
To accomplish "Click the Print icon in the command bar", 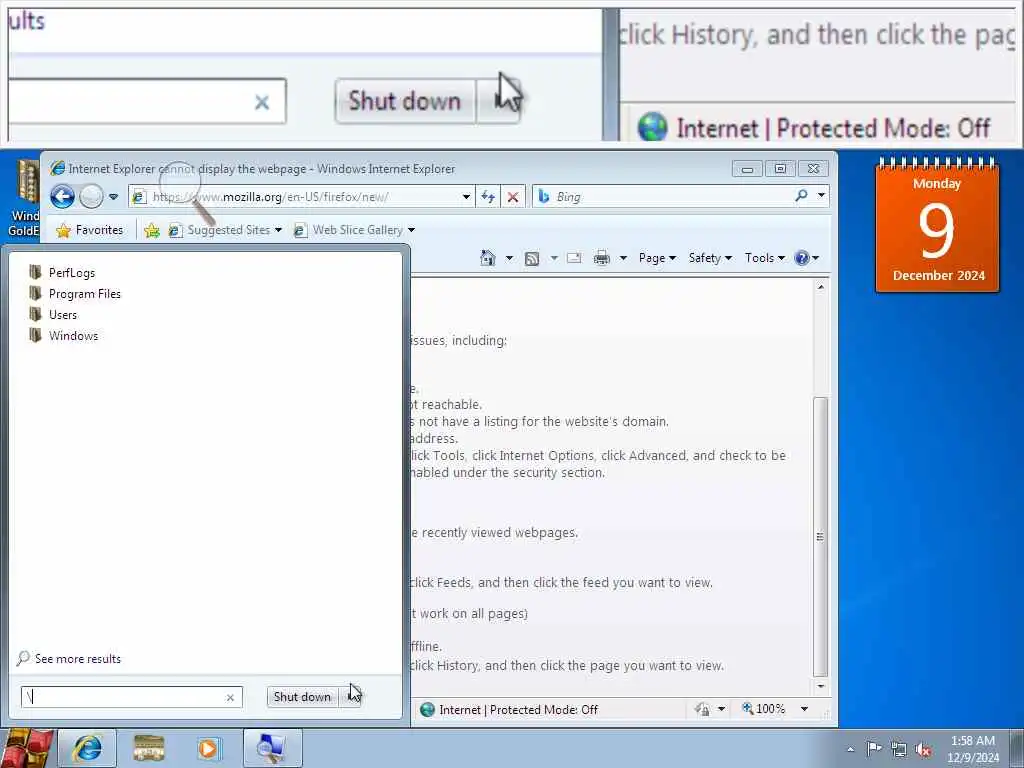I will pos(601,259).
